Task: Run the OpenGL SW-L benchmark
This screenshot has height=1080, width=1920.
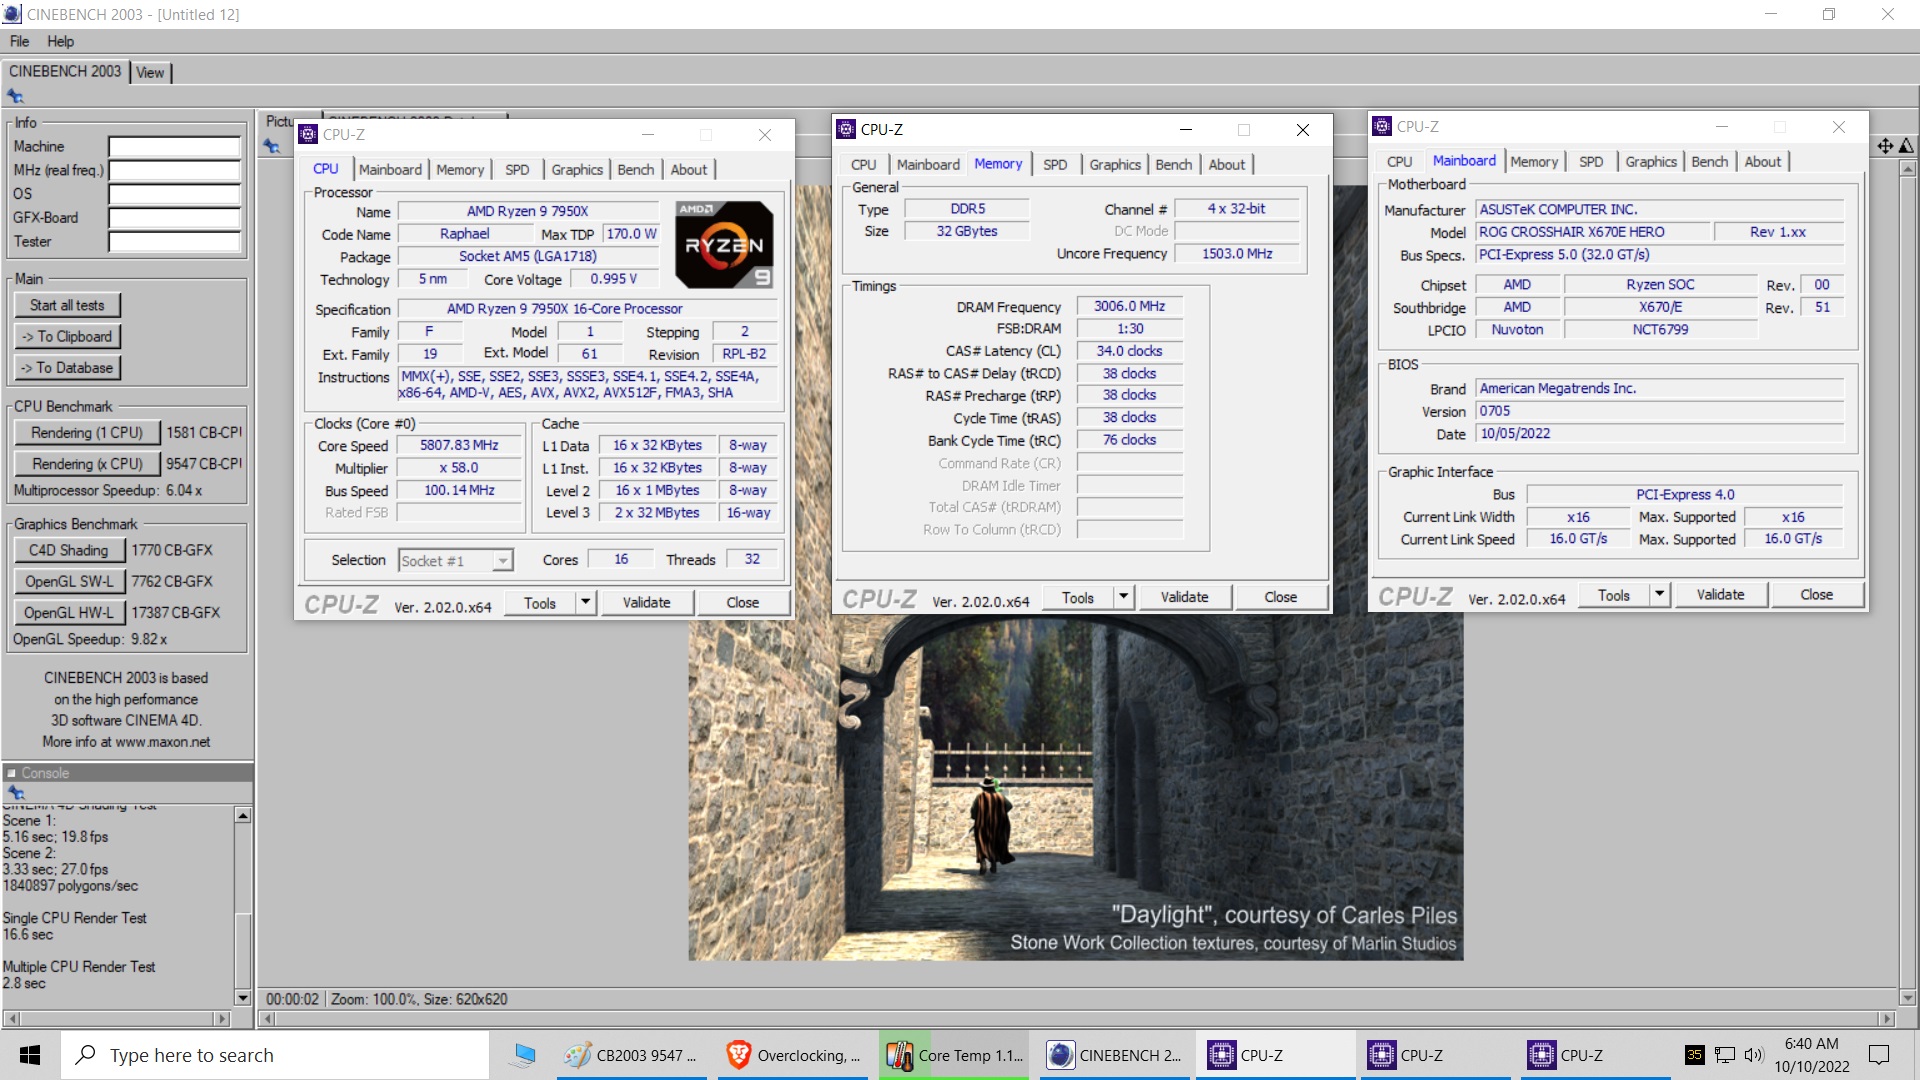Action: click(x=69, y=581)
